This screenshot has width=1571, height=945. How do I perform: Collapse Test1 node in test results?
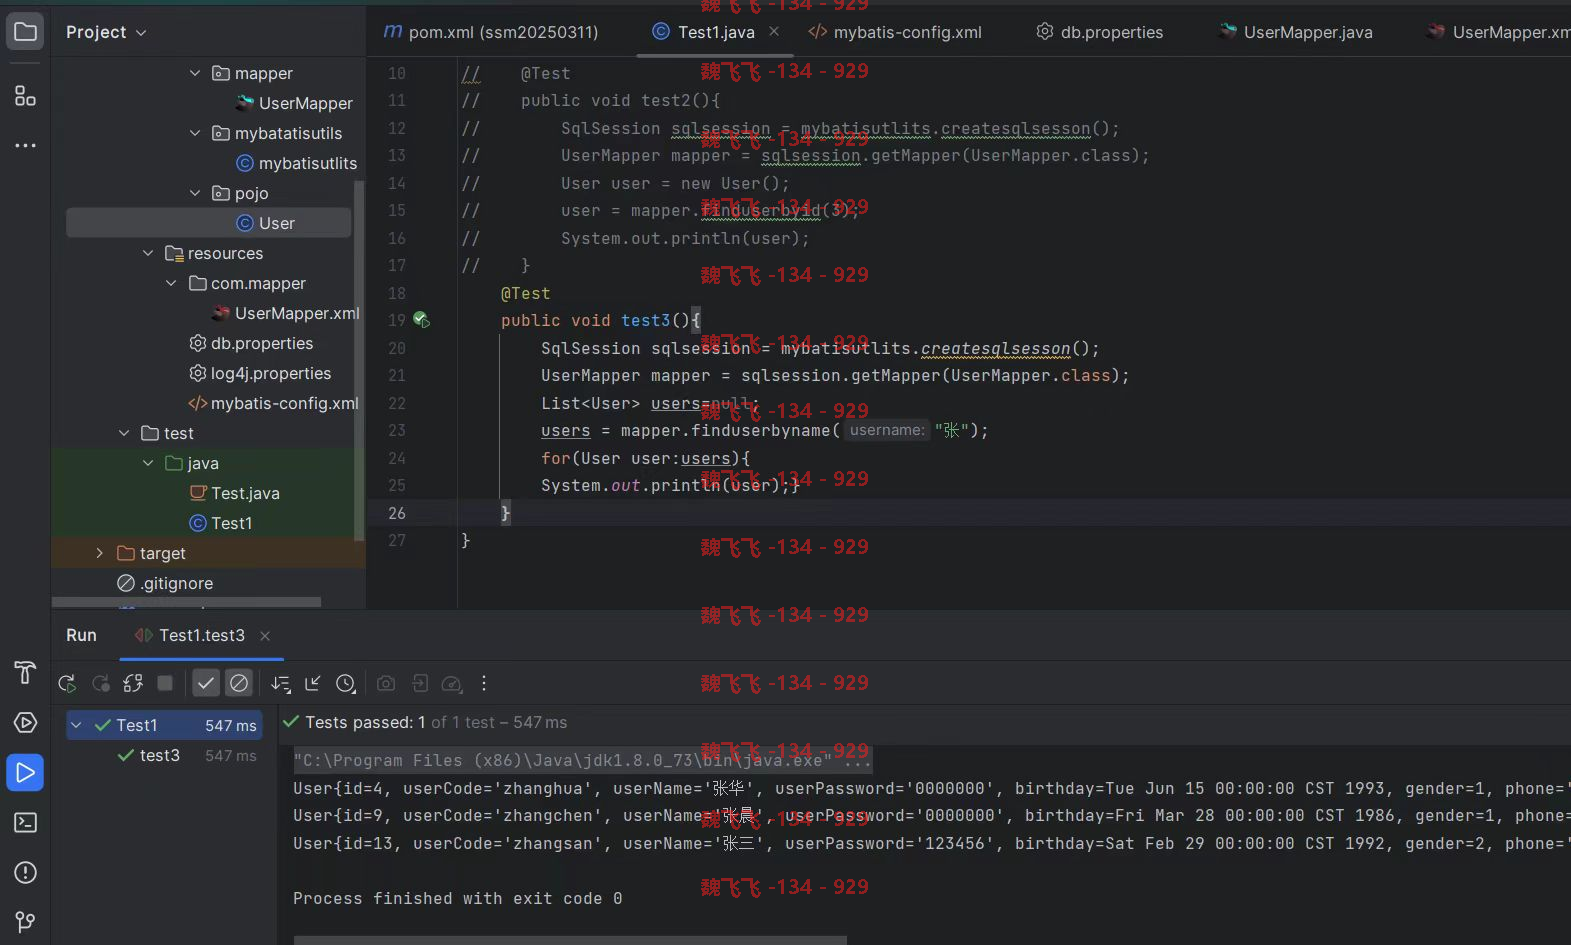(x=76, y=725)
